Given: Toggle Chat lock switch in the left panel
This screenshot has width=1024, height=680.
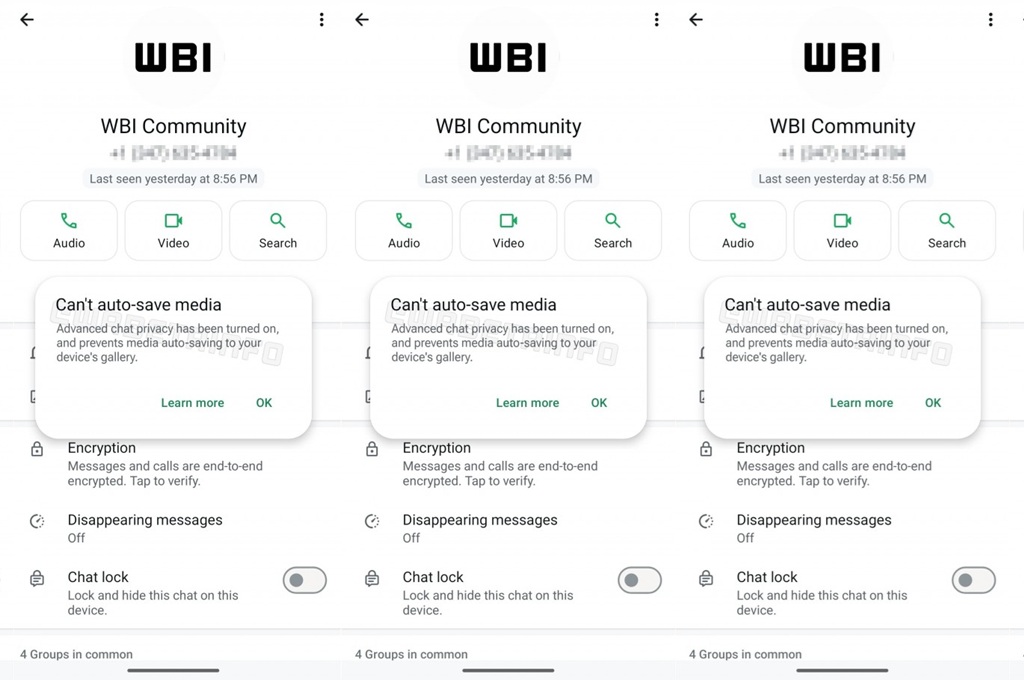Looking at the screenshot, I should [304, 580].
